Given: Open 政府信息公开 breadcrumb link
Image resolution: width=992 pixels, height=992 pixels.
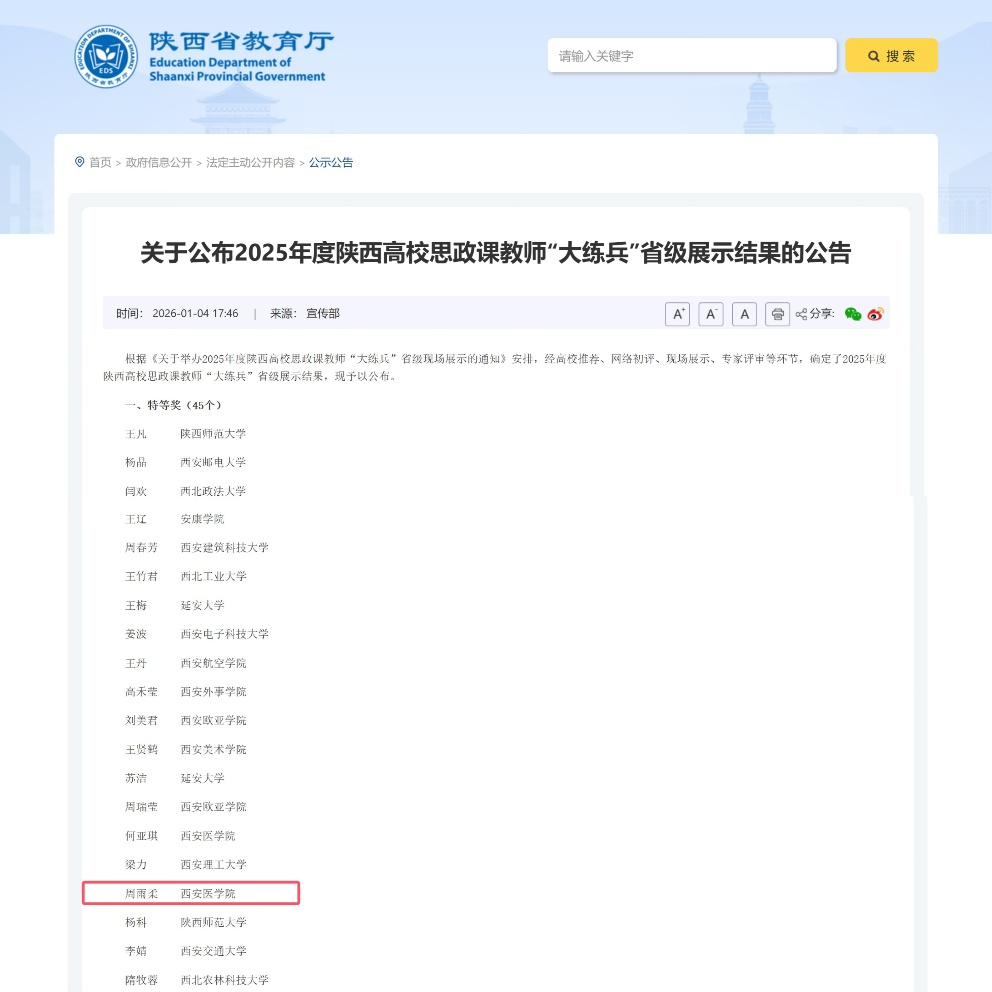Looking at the screenshot, I should (x=158, y=163).
